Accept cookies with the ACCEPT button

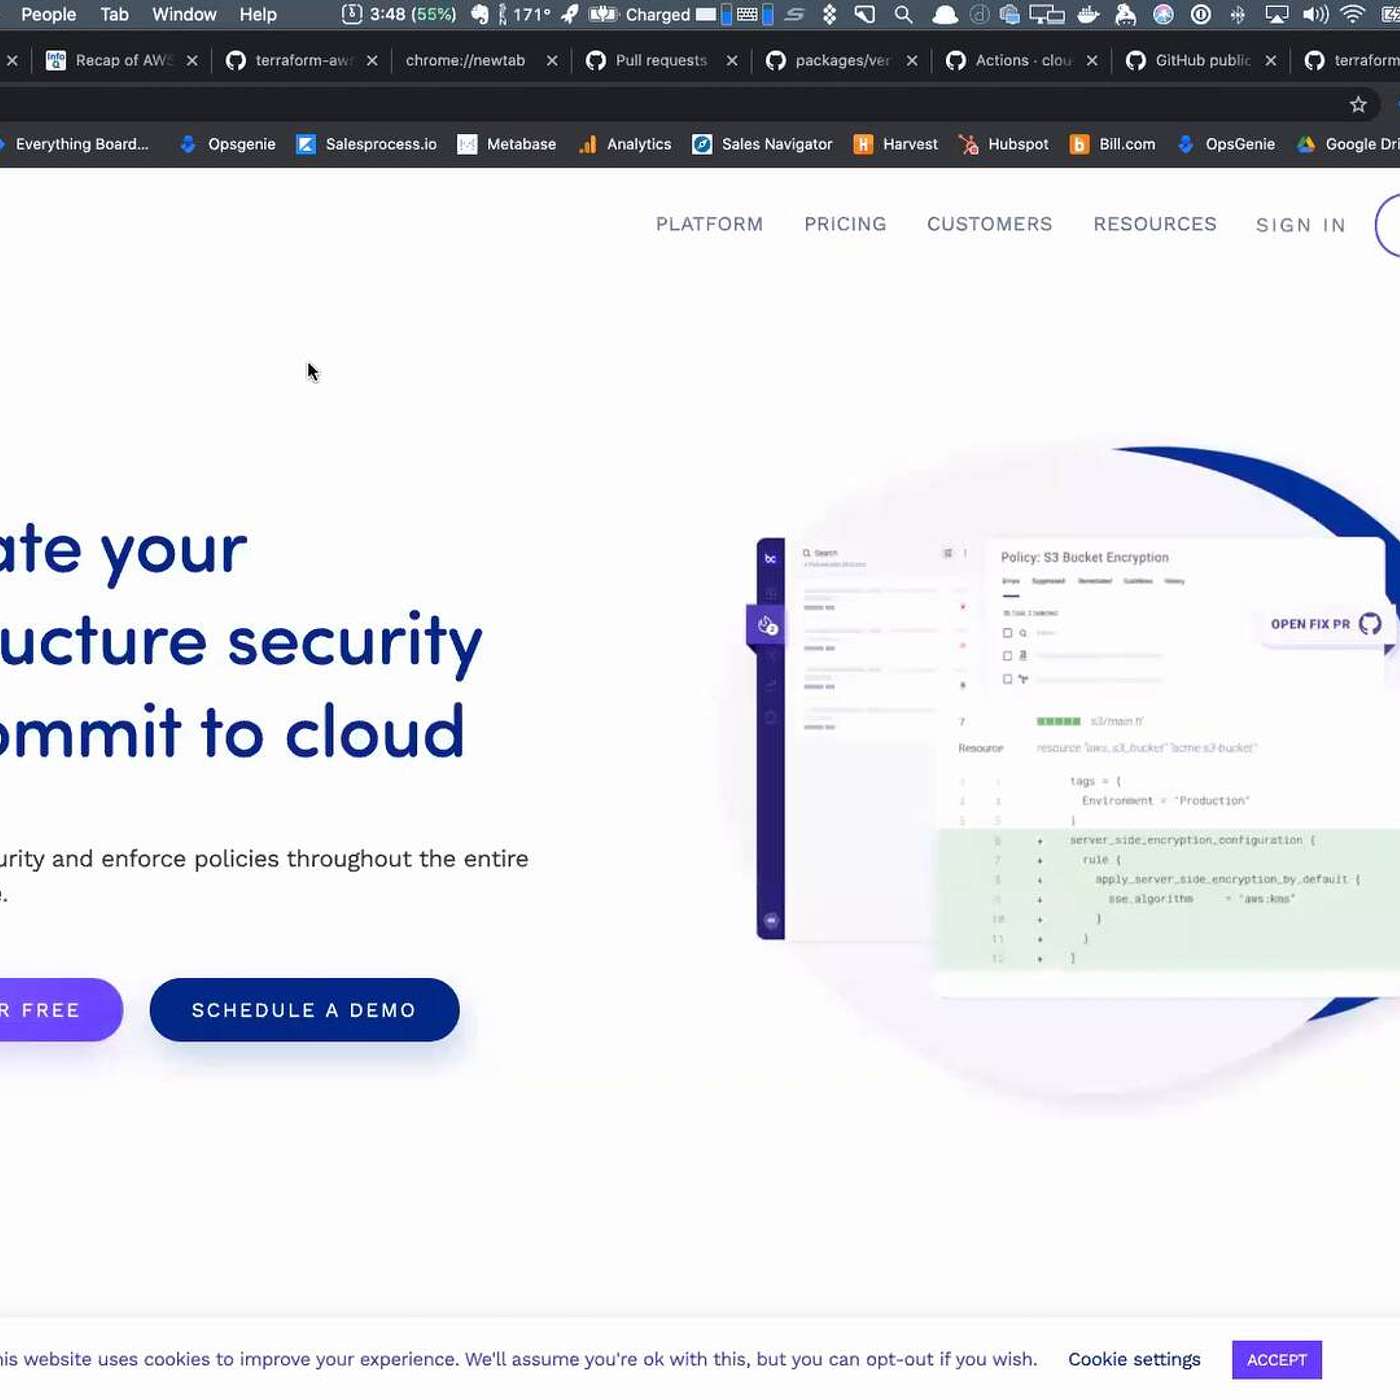pos(1276,1360)
